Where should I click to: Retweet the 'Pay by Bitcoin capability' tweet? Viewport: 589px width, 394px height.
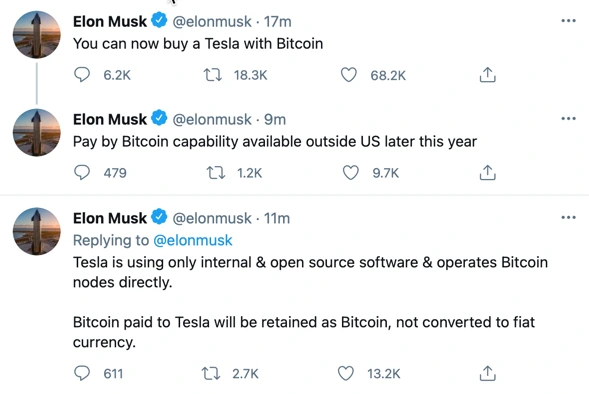[x=216, y=173]
